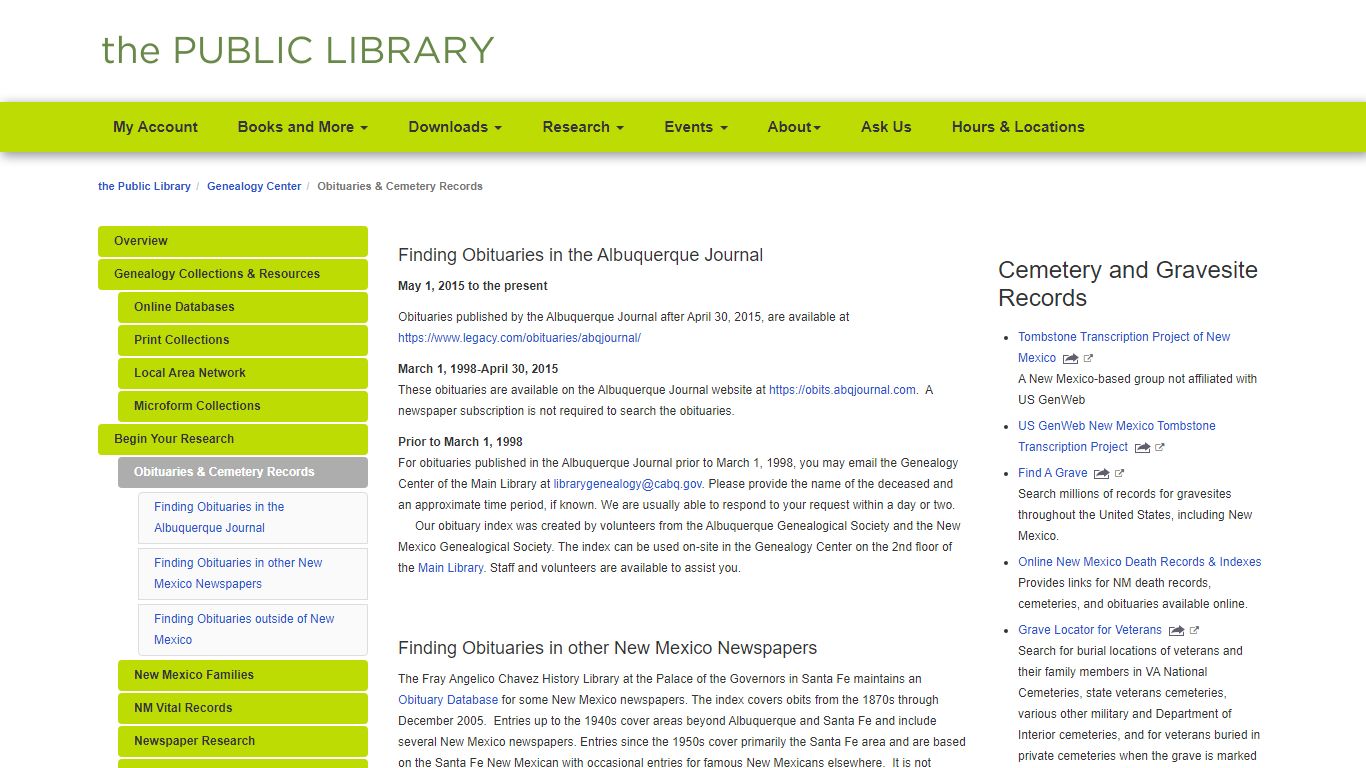
Task: Click the librarygenealogy@cabq.gov email link
Action: click(x=628, y=484)
